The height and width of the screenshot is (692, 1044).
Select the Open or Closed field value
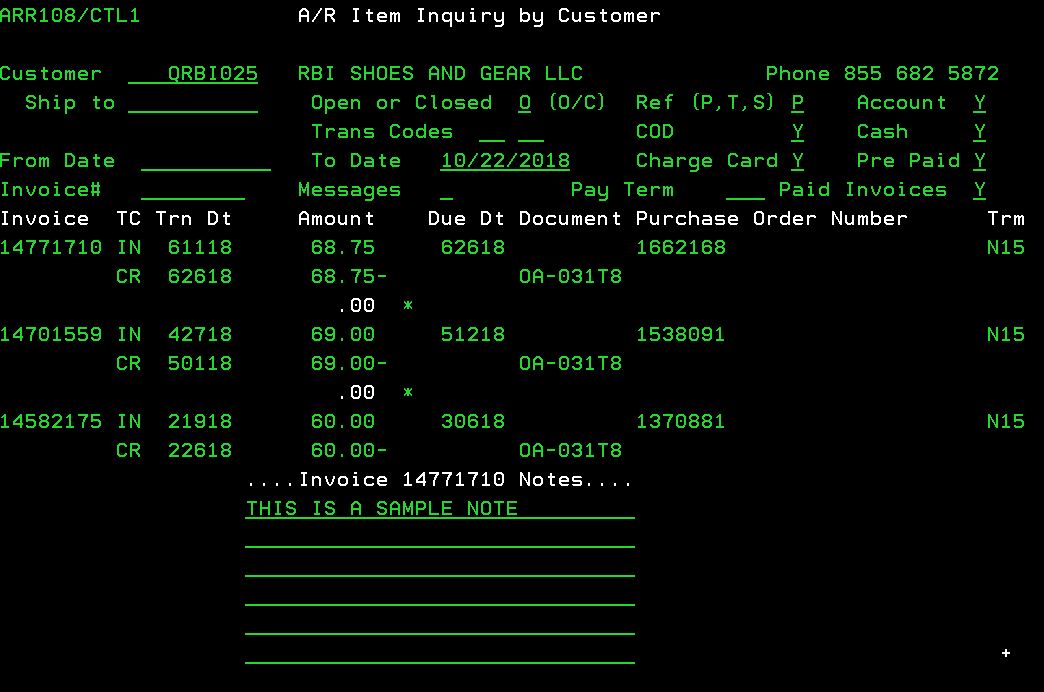coord(525,103)
